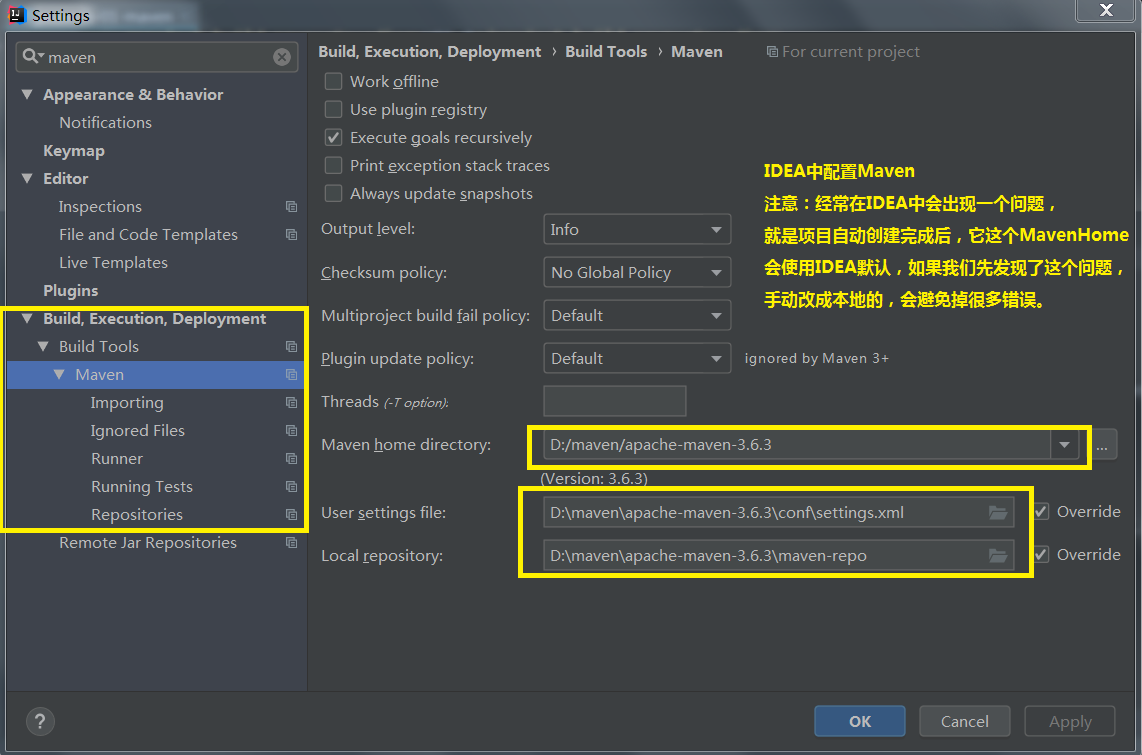
Task: Browse folder for Local repository
Action: [998, 556]
